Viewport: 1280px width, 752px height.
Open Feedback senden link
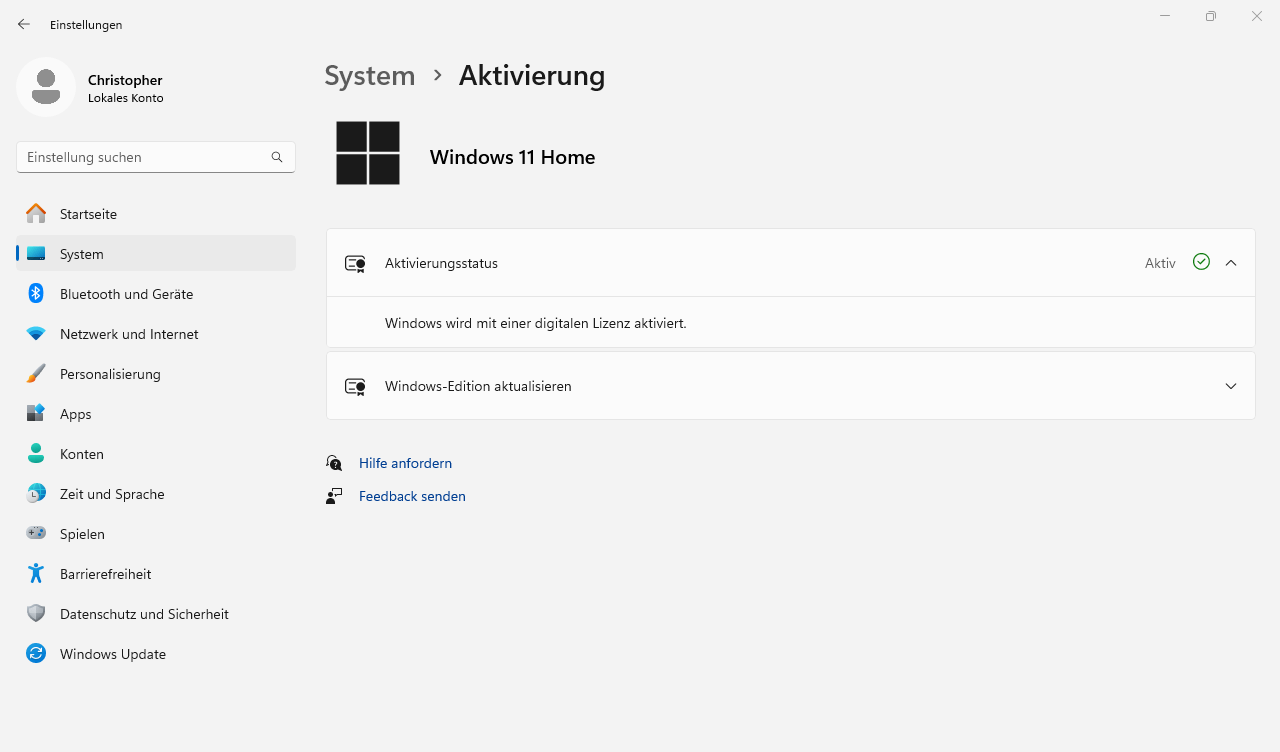click(x=412, y=496)
